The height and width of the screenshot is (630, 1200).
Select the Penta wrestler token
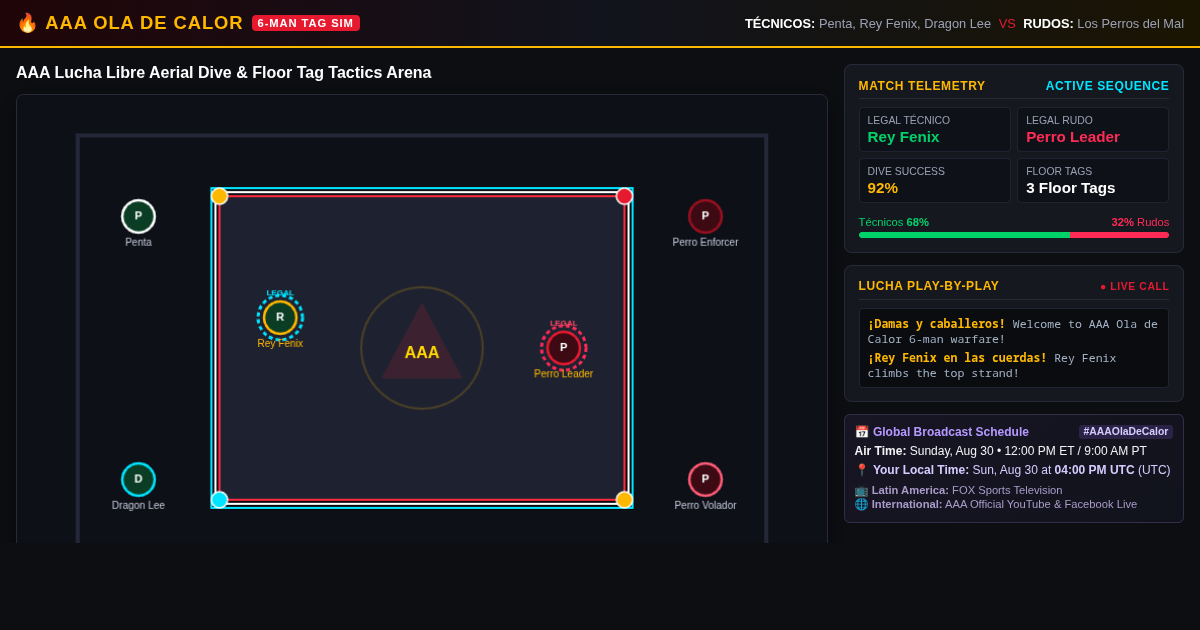tap(138, 216)
